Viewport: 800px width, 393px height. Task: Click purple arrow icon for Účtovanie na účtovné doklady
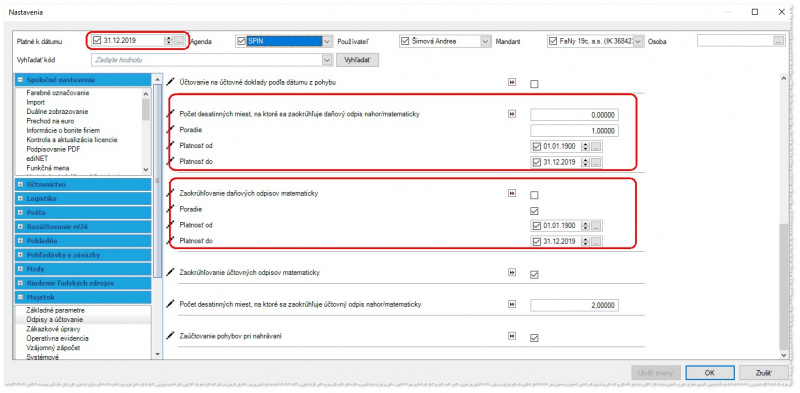(x=512, y=82)
